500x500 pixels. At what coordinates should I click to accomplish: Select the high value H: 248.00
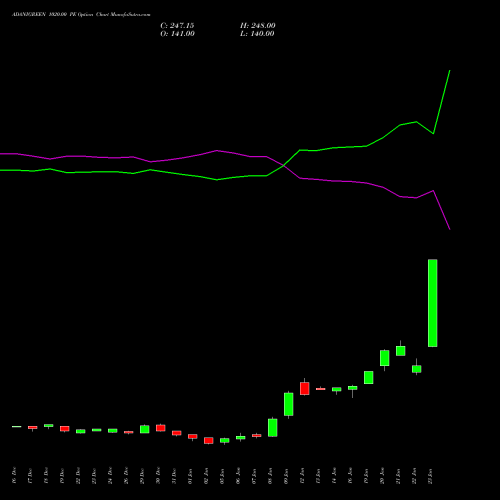click(258, 26)
